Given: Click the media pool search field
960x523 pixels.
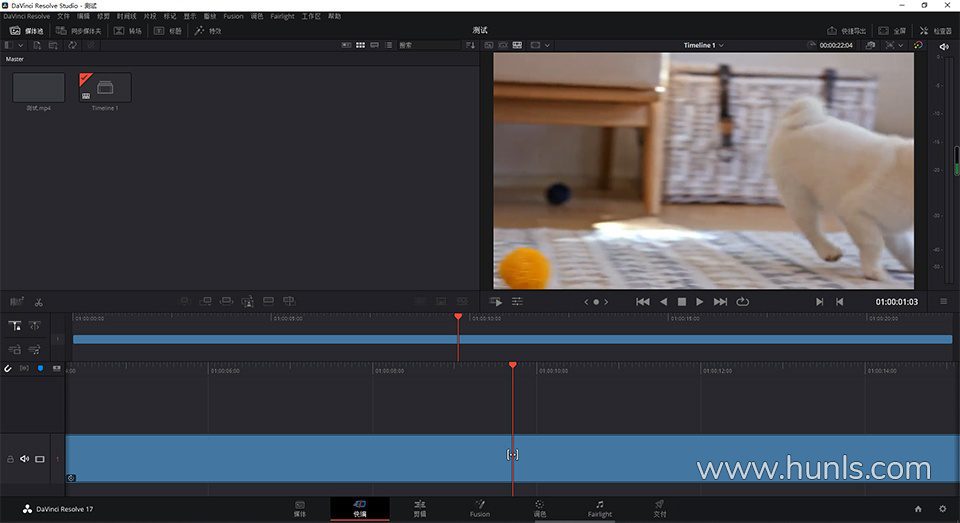Looking at the screenshot, I should point(429,45).
